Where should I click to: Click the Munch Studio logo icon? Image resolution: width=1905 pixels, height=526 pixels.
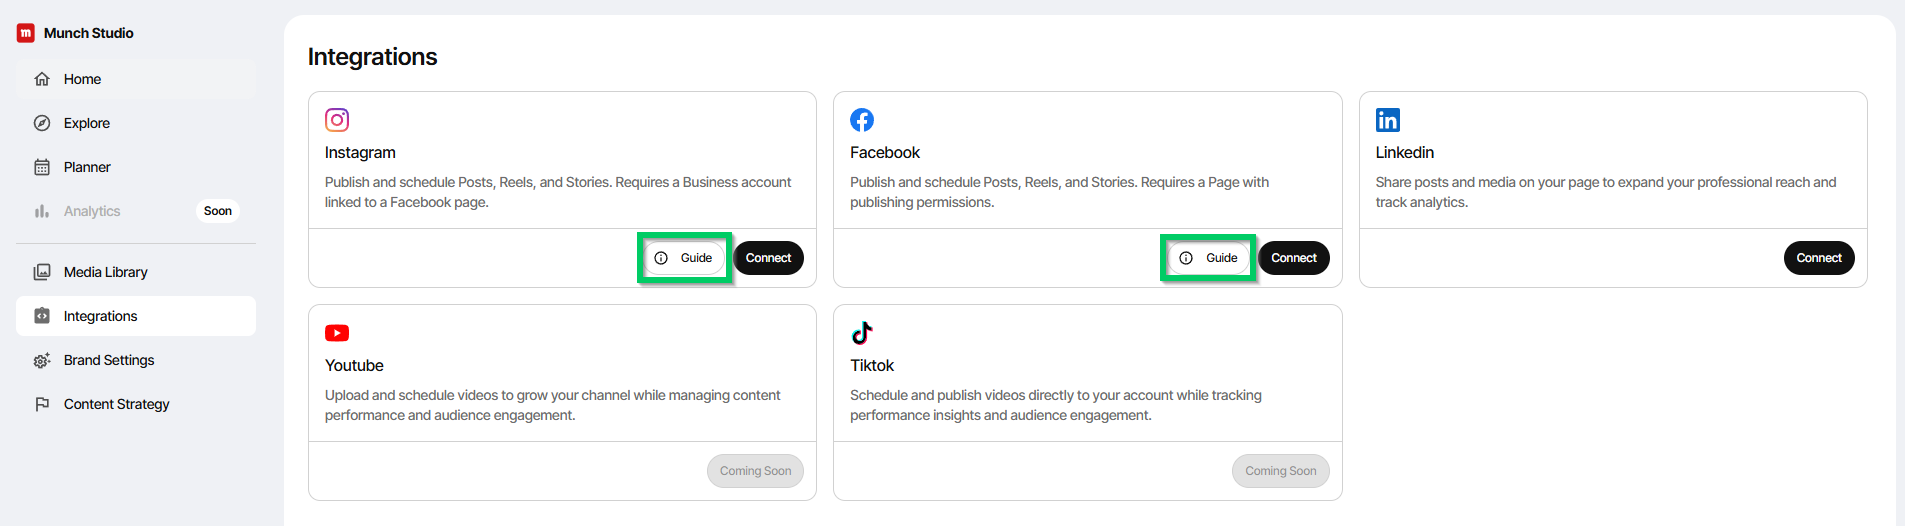pyautogui.click(x=26, y=33)
